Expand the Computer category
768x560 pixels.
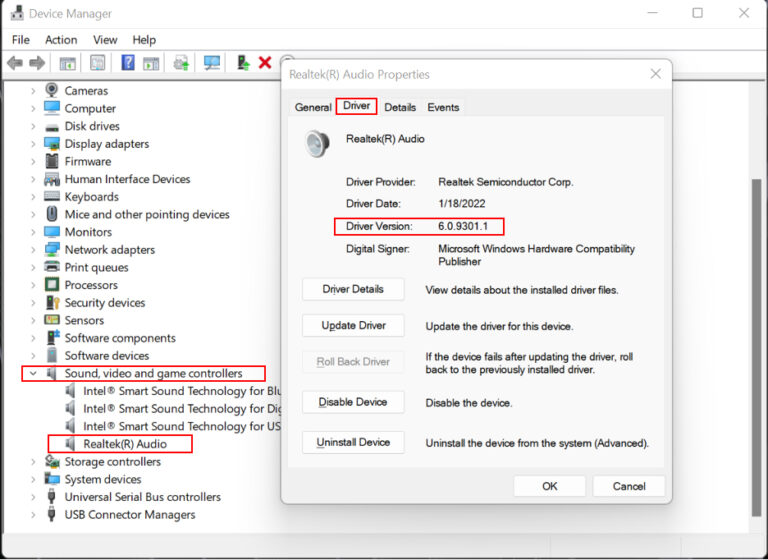33,109
